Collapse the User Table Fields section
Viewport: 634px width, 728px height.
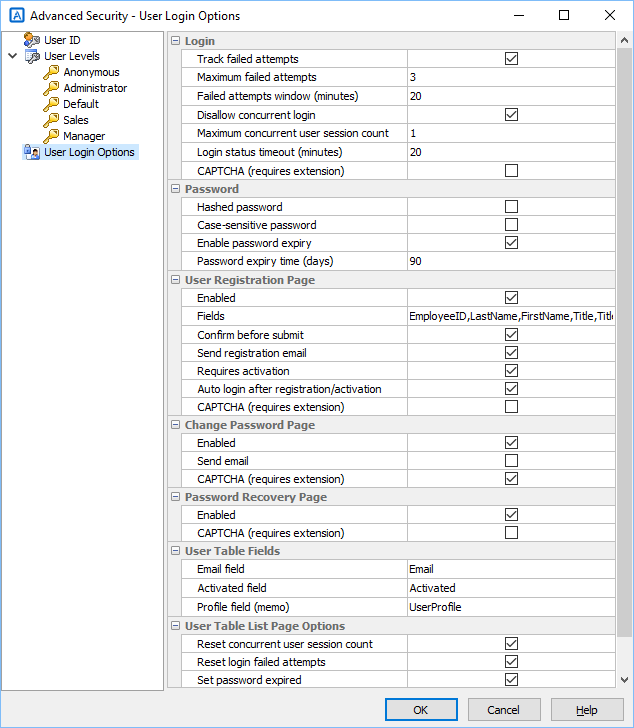(x=175, y=551)
